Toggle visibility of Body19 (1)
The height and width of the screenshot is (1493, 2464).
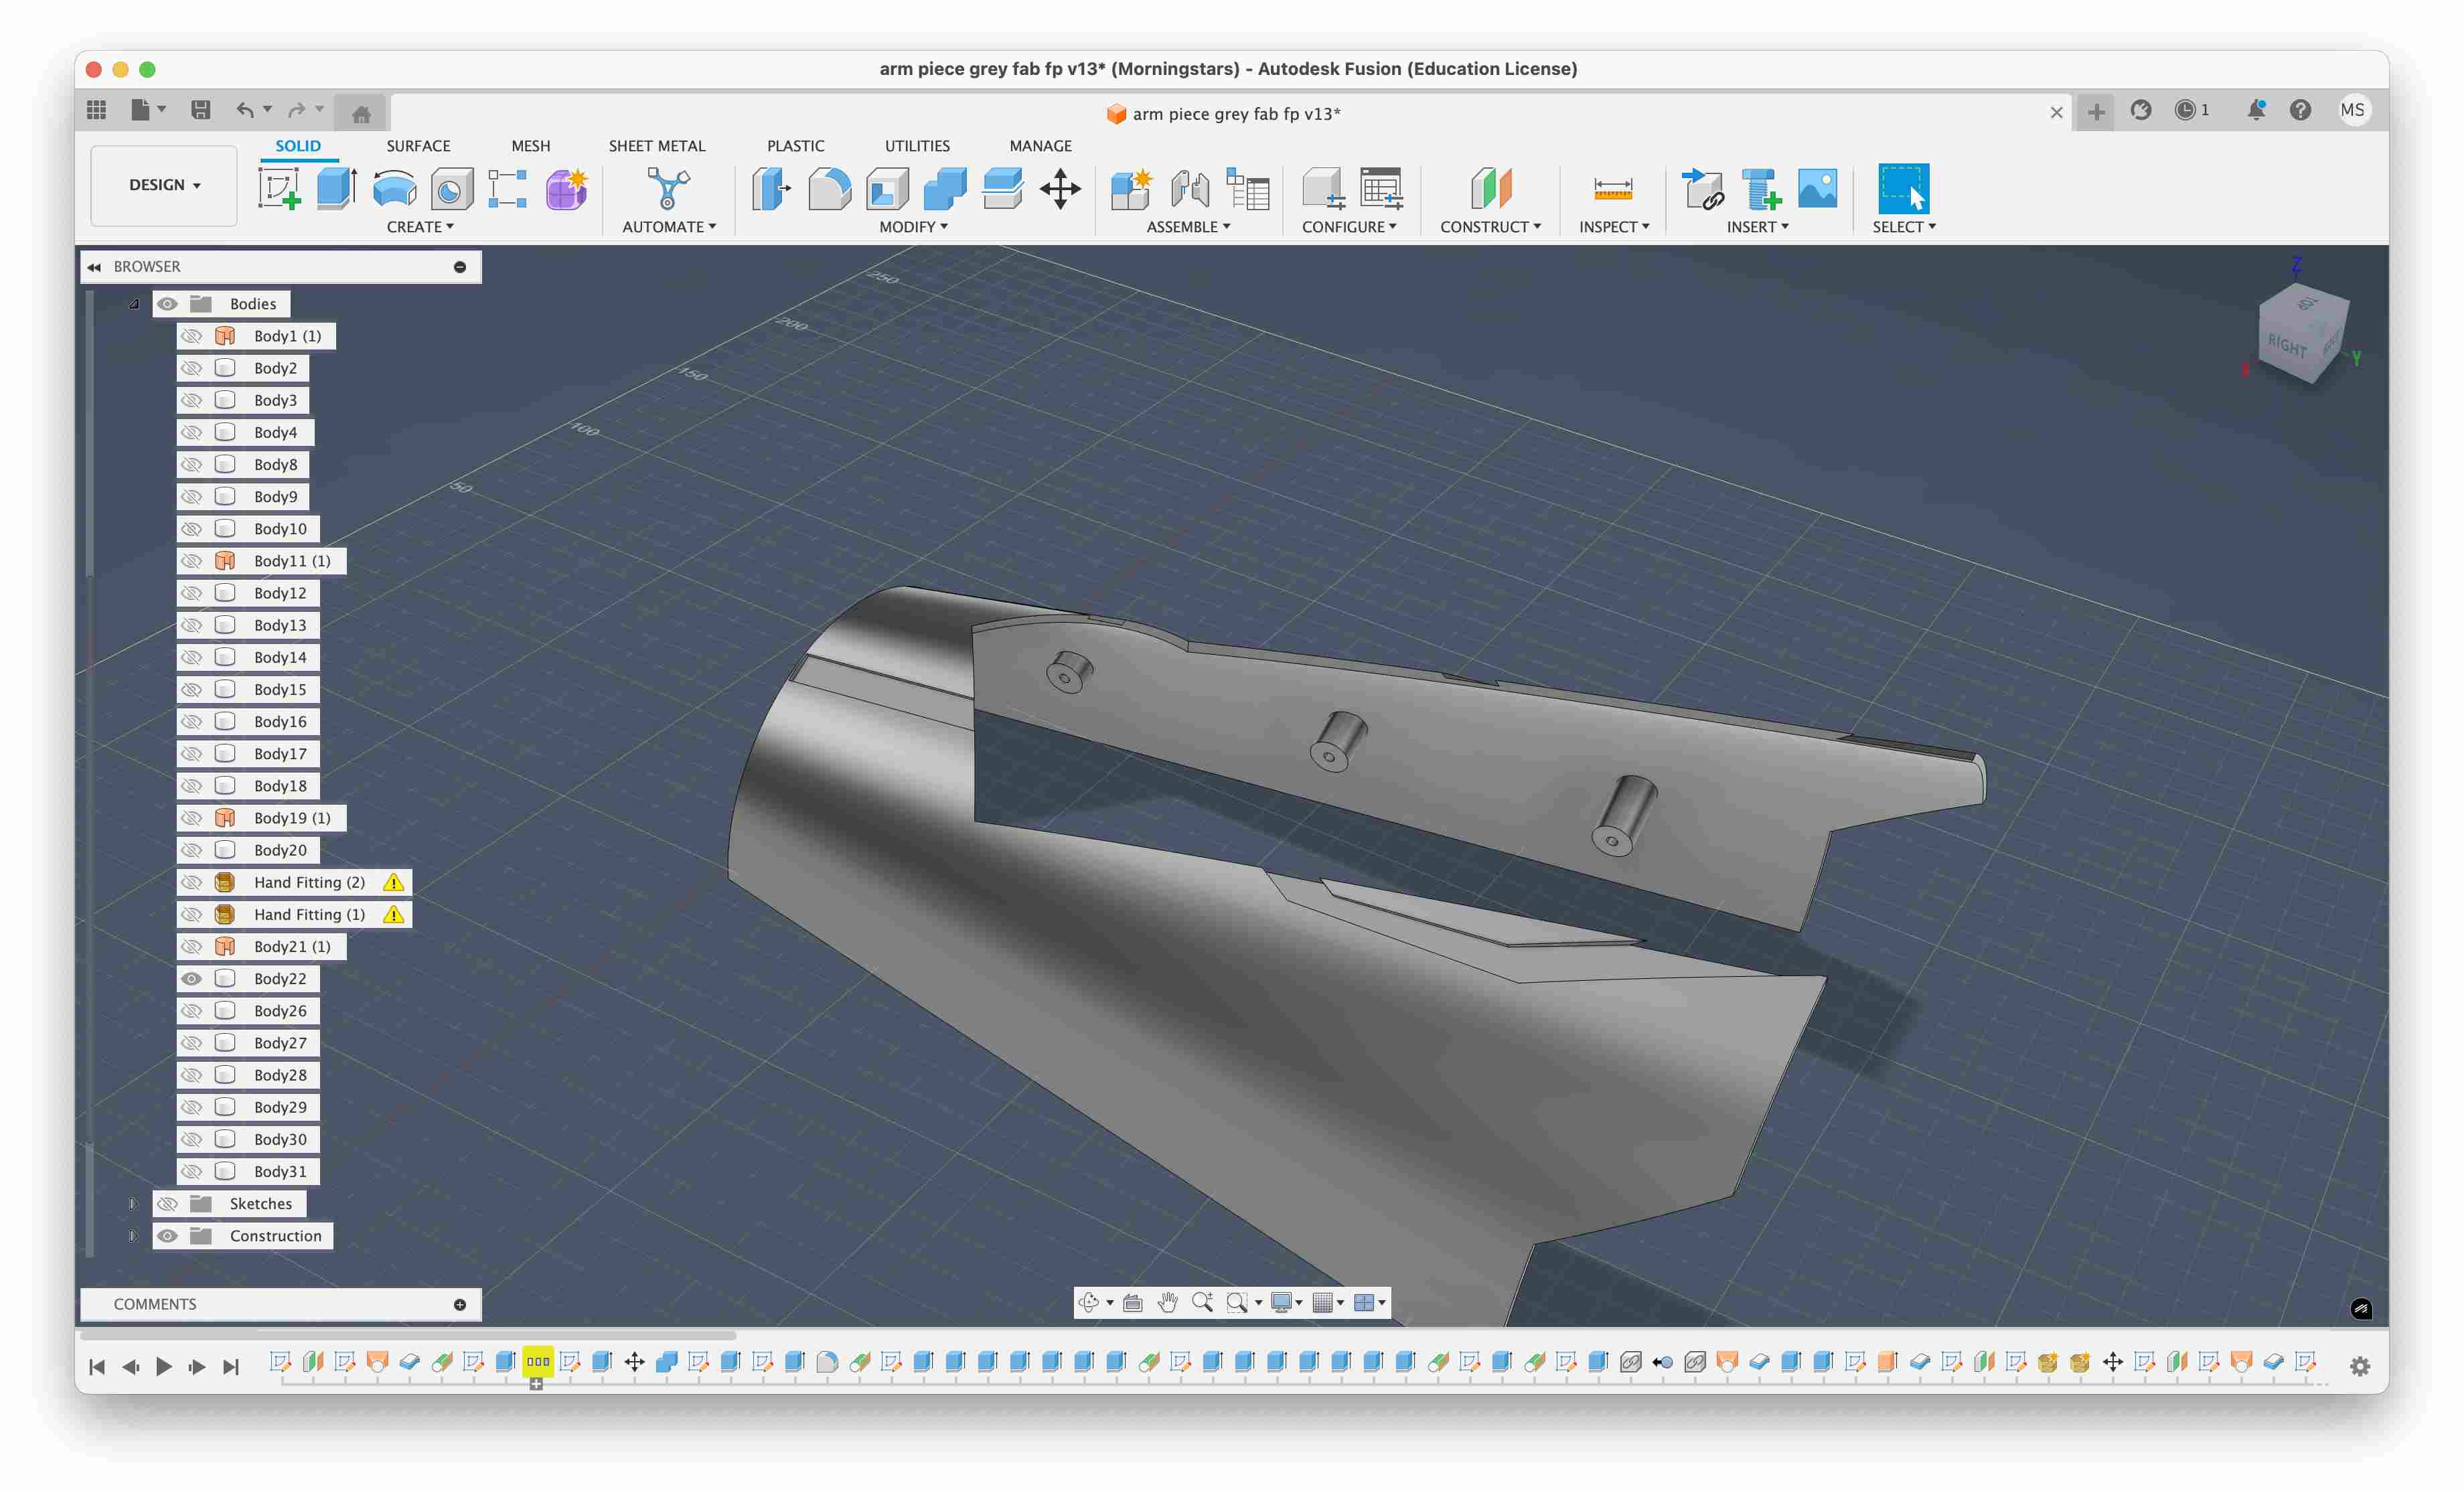(x=191, y=818)
